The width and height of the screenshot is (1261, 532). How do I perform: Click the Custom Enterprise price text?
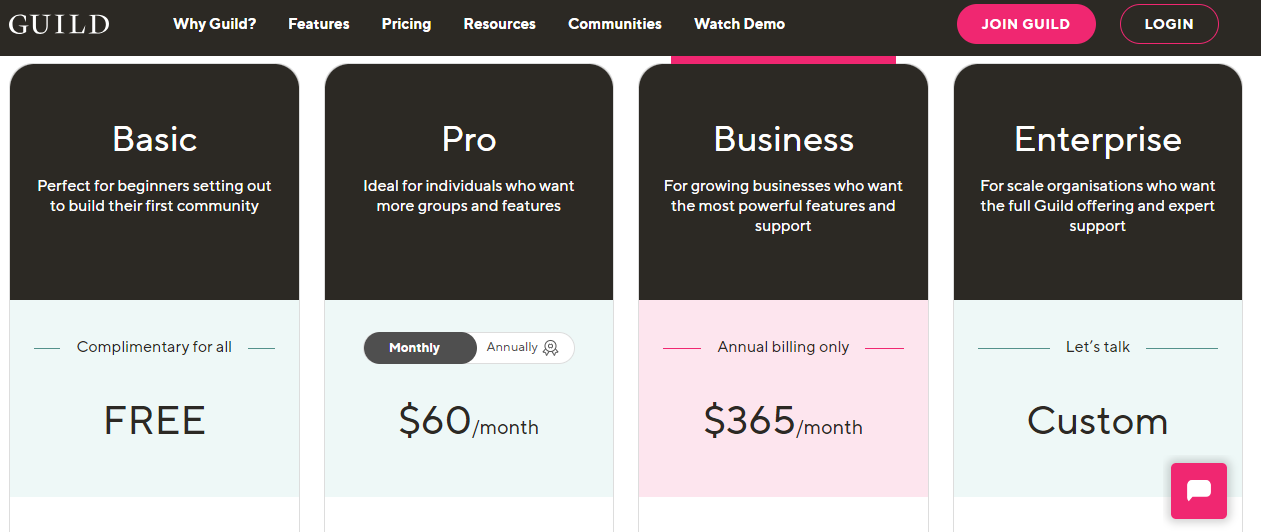1098,421
